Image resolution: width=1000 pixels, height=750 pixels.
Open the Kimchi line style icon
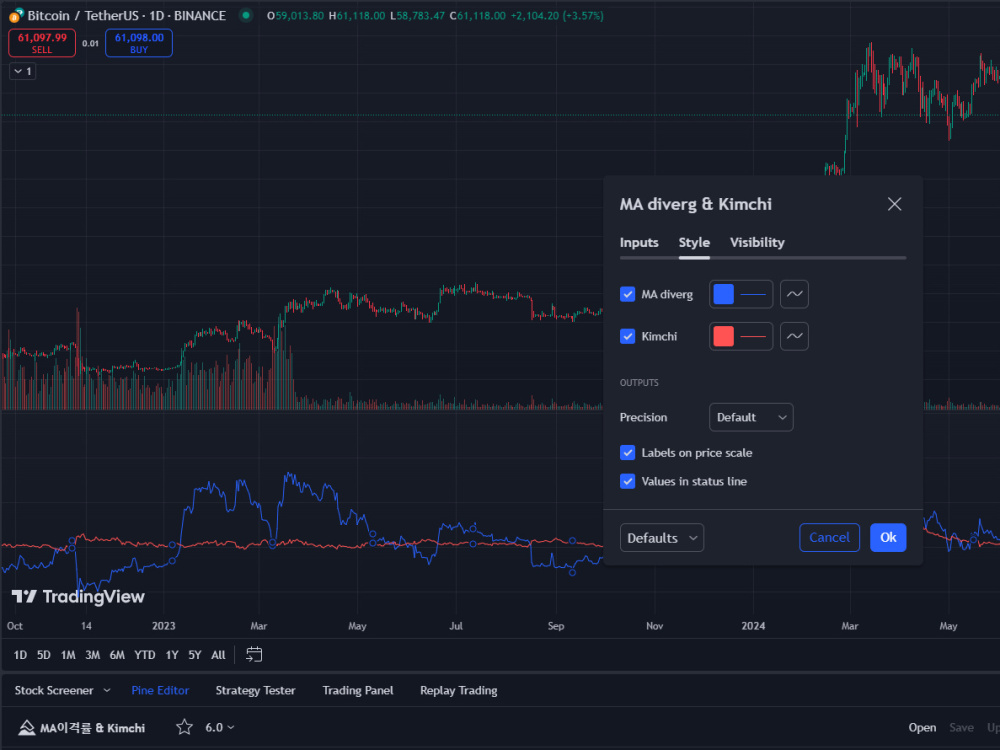(795, 336)
